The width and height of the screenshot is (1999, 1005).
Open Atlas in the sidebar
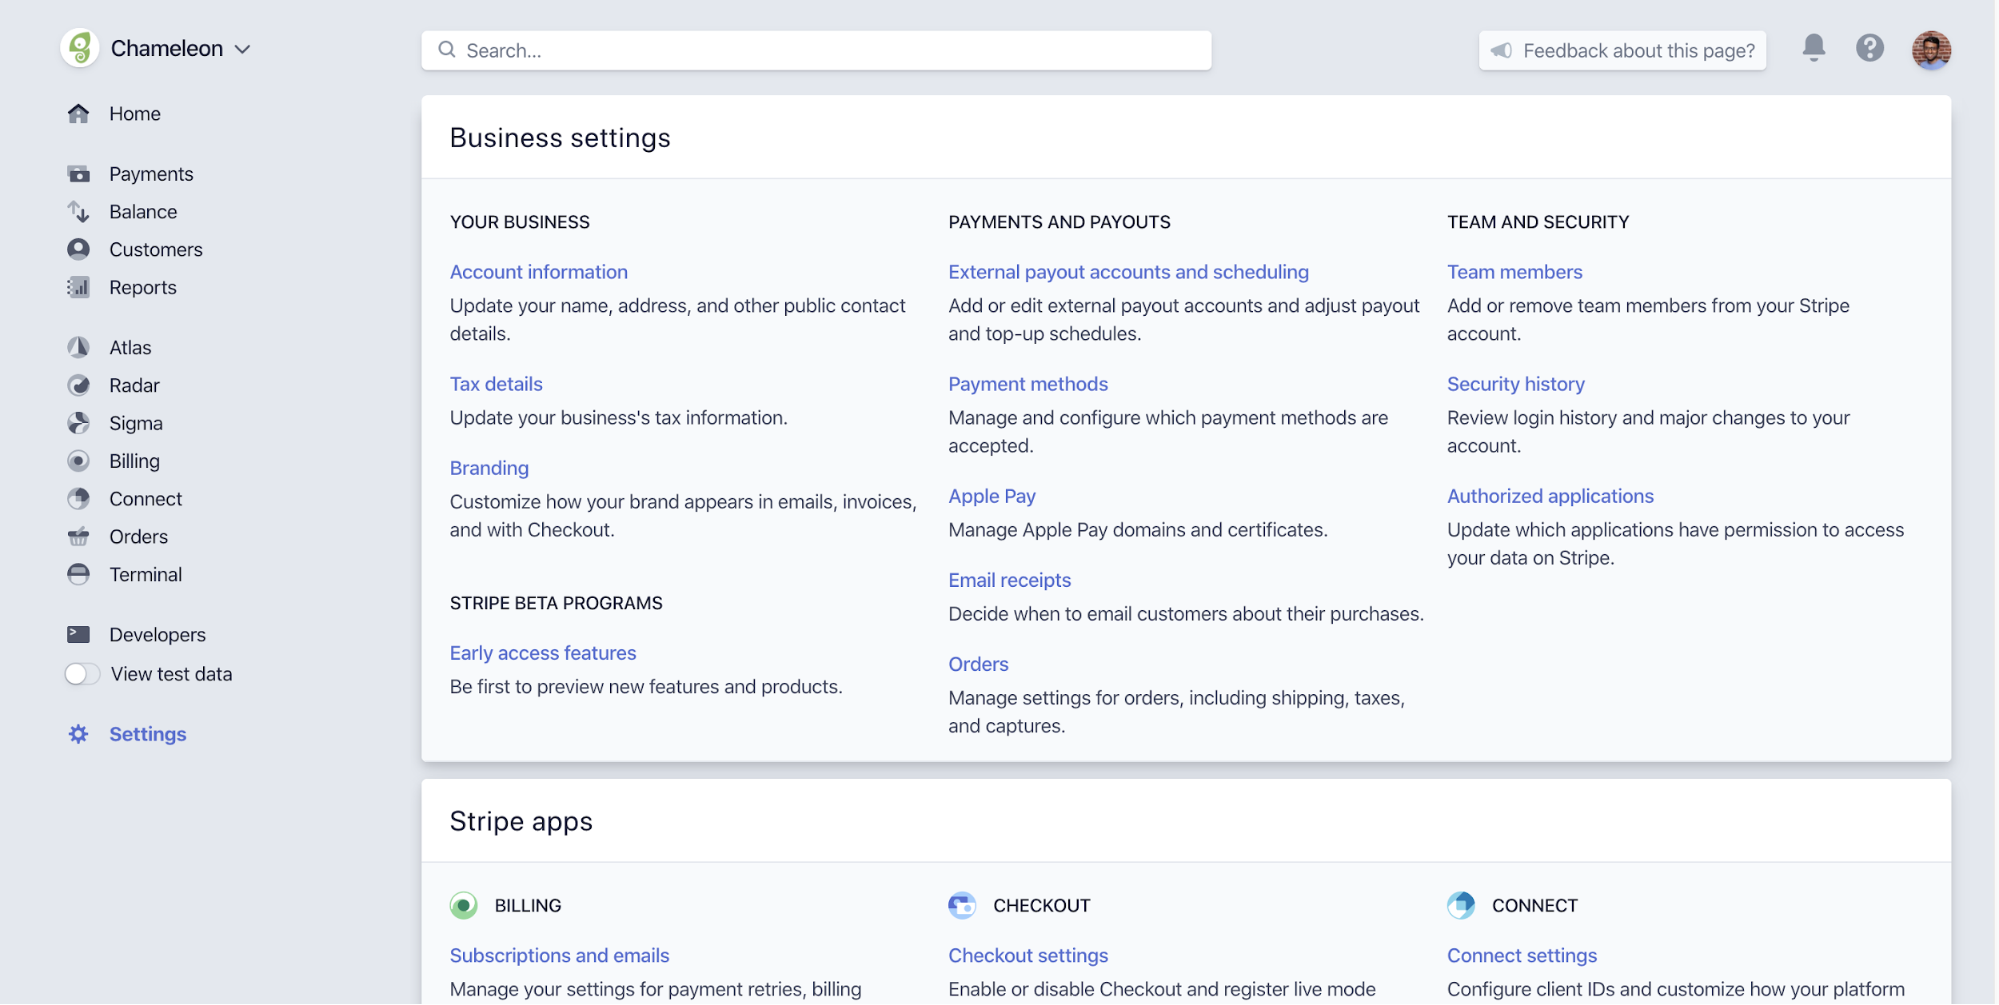point(130,347)
